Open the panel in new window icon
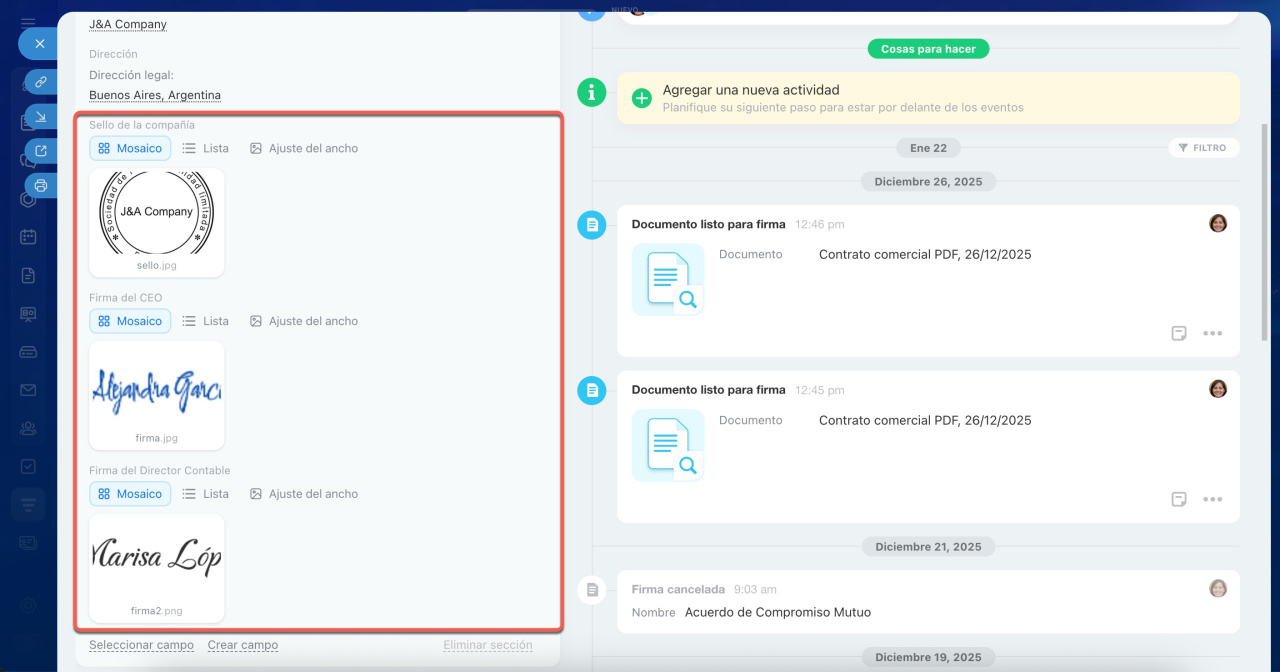 (41, 151)
